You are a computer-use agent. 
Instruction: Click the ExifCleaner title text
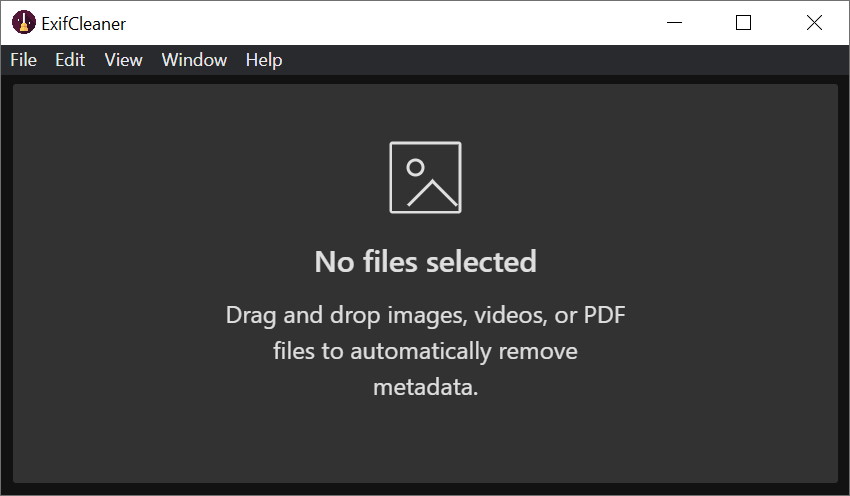(x=83, y=23)
